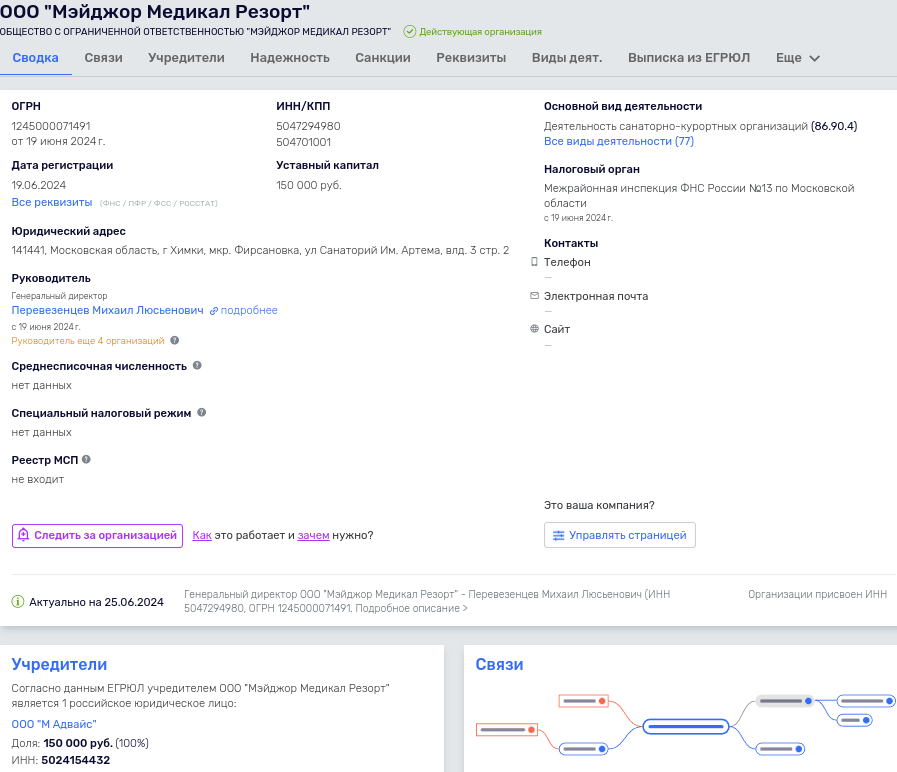This screenshot has width=897, height=772.
Task: Click the envelope icon next to Электронная почта
Action: [x=534, y=295]
